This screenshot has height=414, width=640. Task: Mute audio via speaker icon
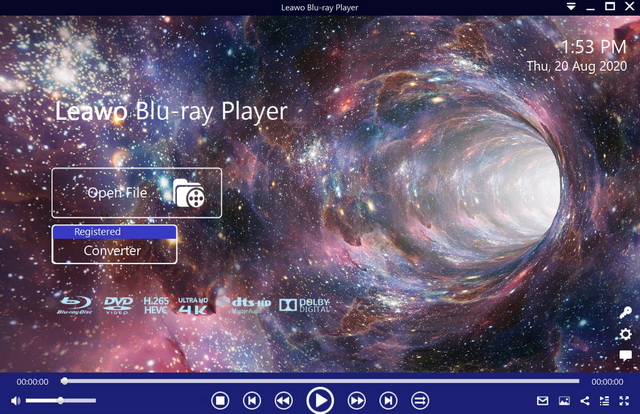(x=16, y=401)
